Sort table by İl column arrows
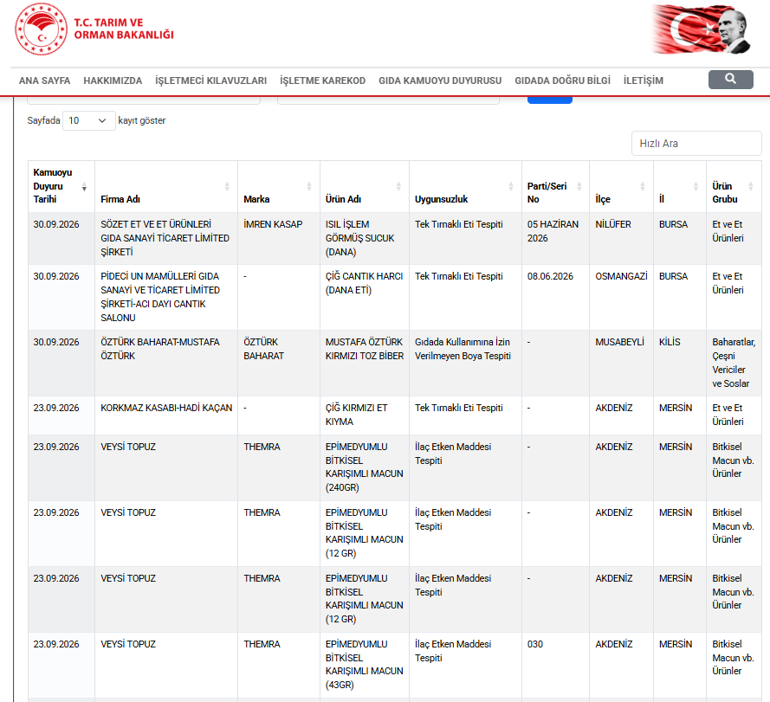Image resolution: width=770 pixels, height=702 pixels. click(x=695, y=187)
